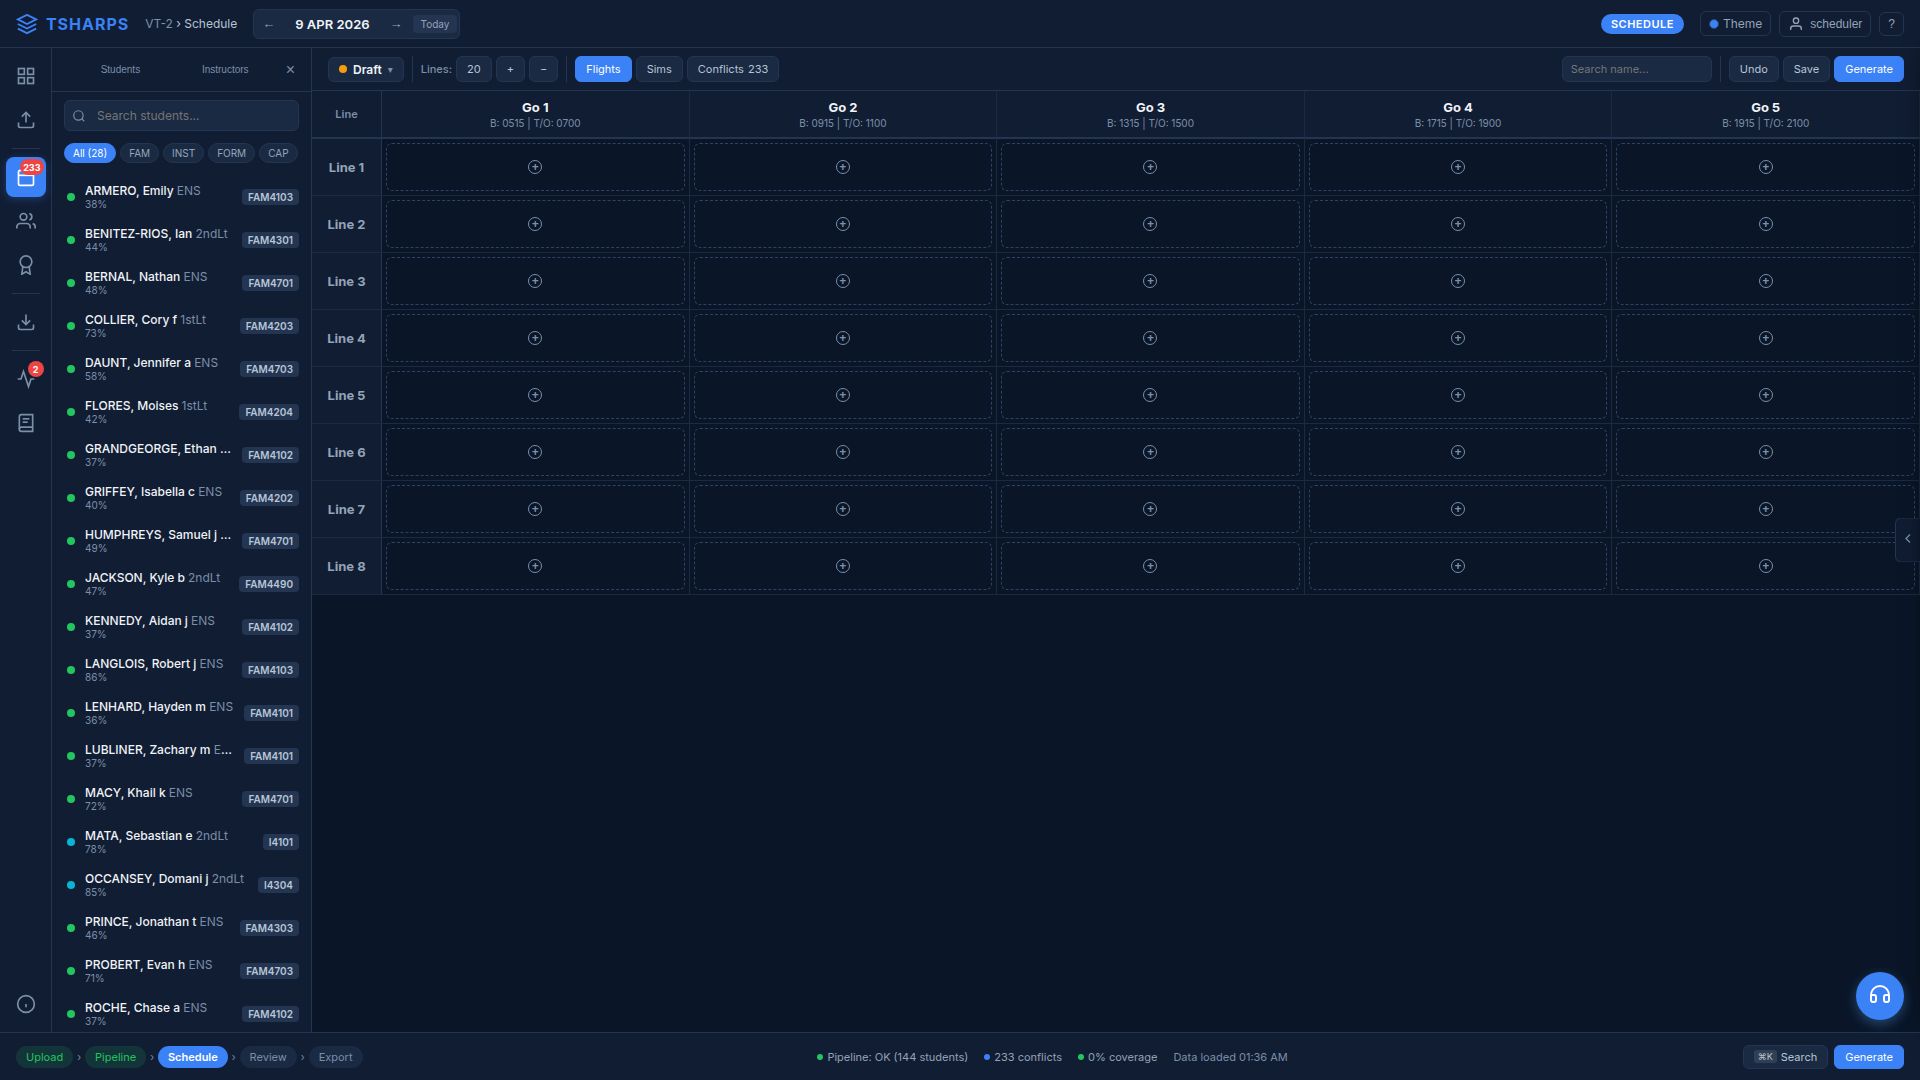Click the Search students field
Image resolution: width=1920 pixels, height=1080 pixels.
[x=181, y=116]
